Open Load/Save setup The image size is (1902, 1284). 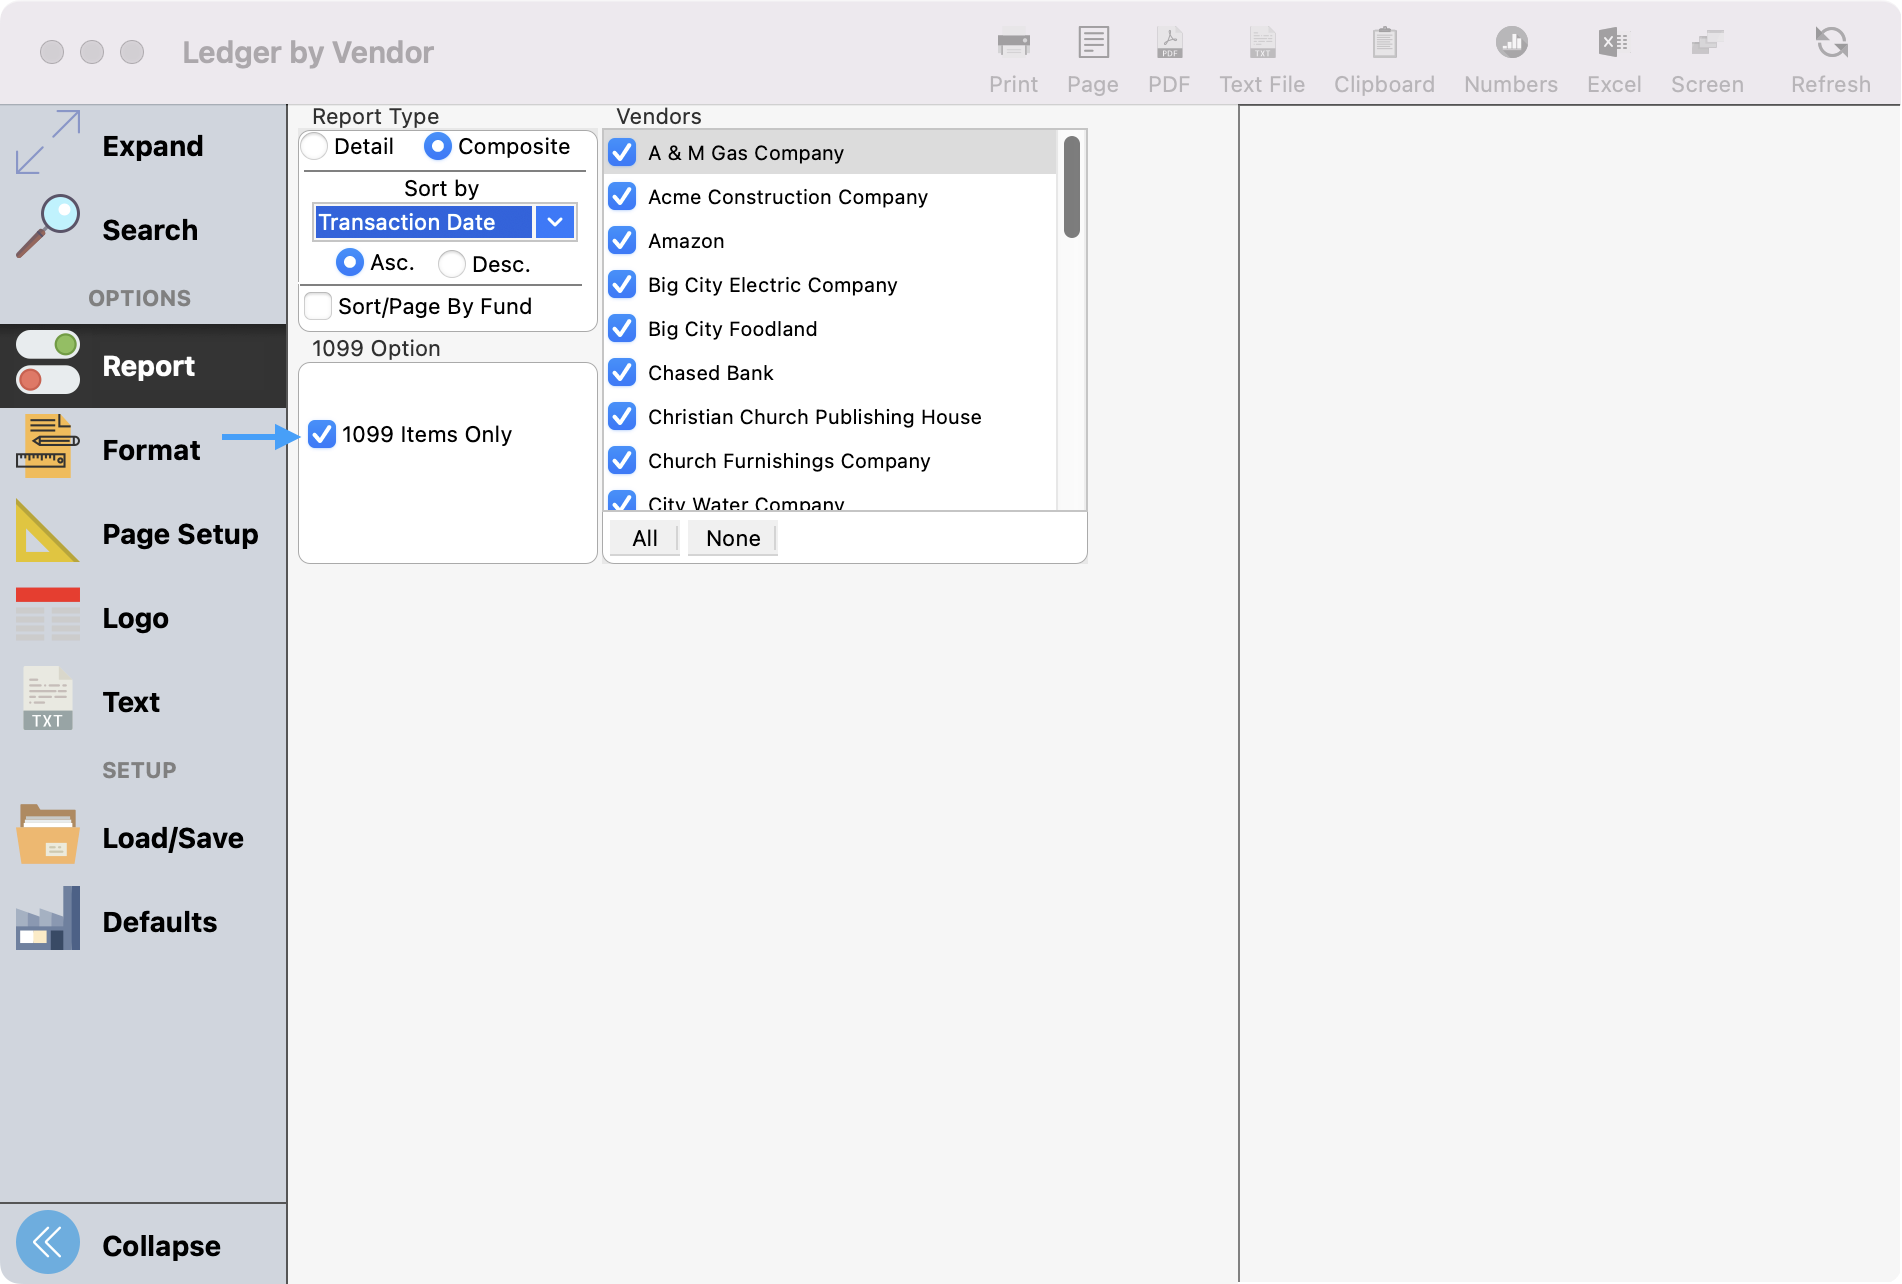tap(48, 836)
